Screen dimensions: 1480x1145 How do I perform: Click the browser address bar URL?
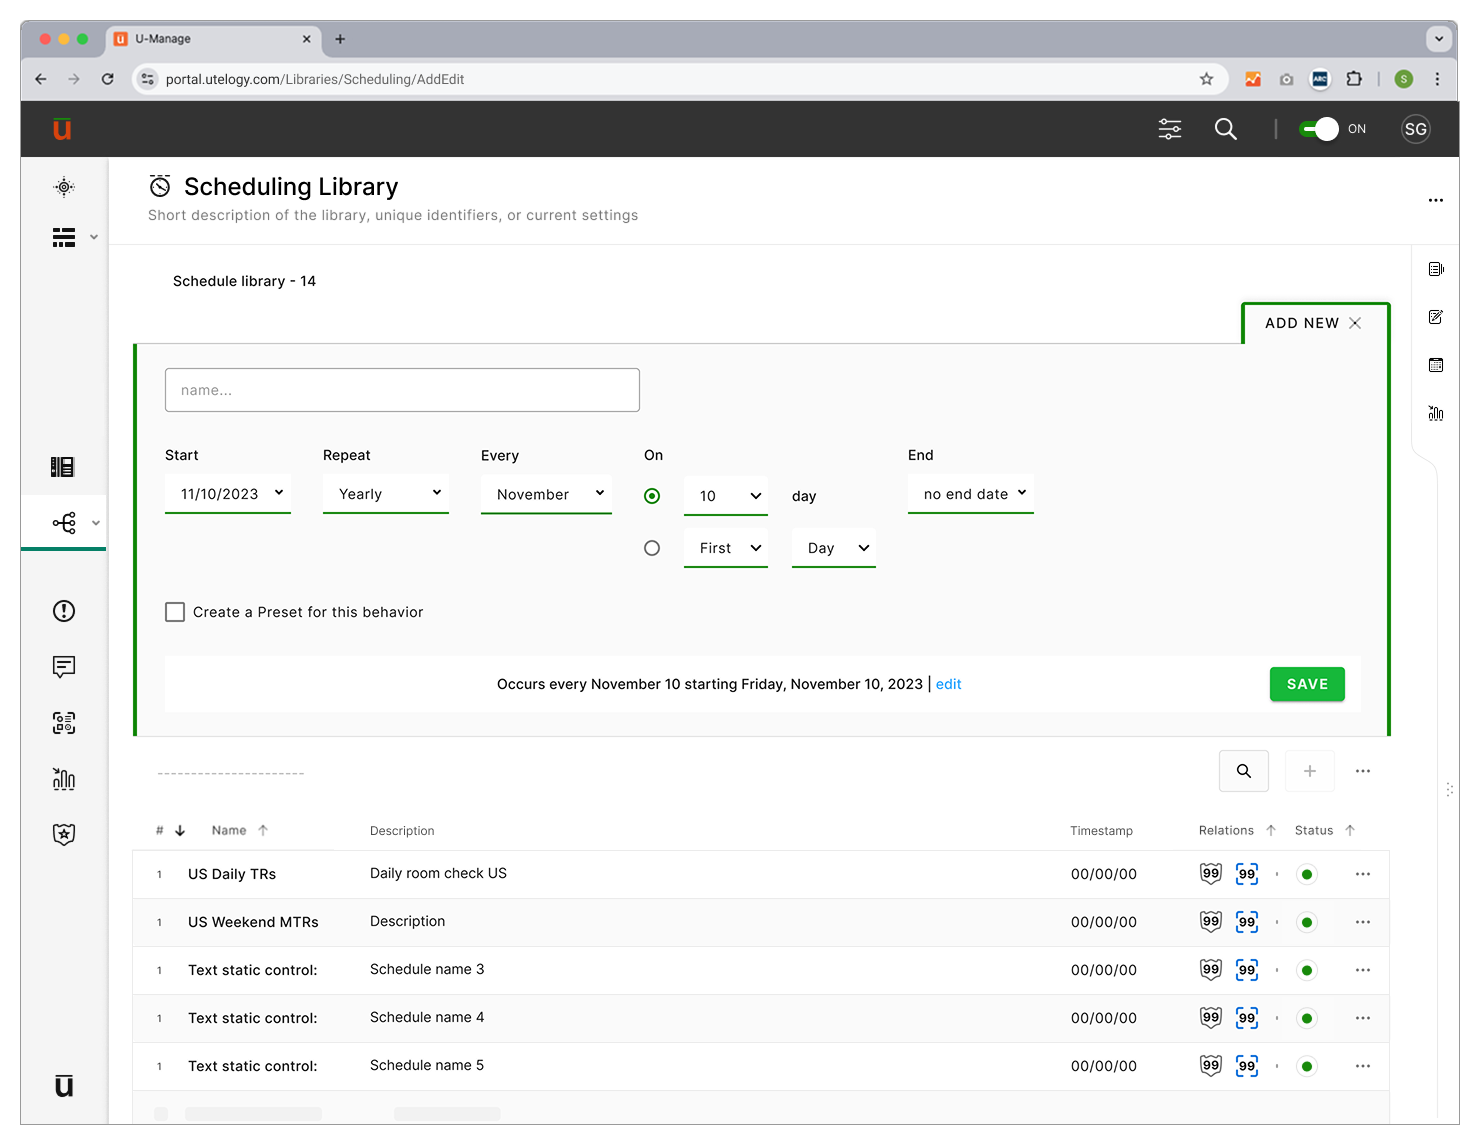pos(315,79)
